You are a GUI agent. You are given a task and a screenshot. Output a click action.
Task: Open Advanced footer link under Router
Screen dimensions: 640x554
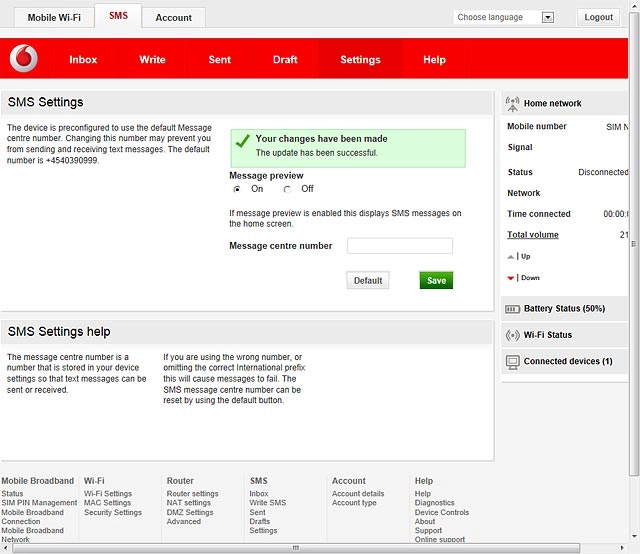[x=184, y=522]
